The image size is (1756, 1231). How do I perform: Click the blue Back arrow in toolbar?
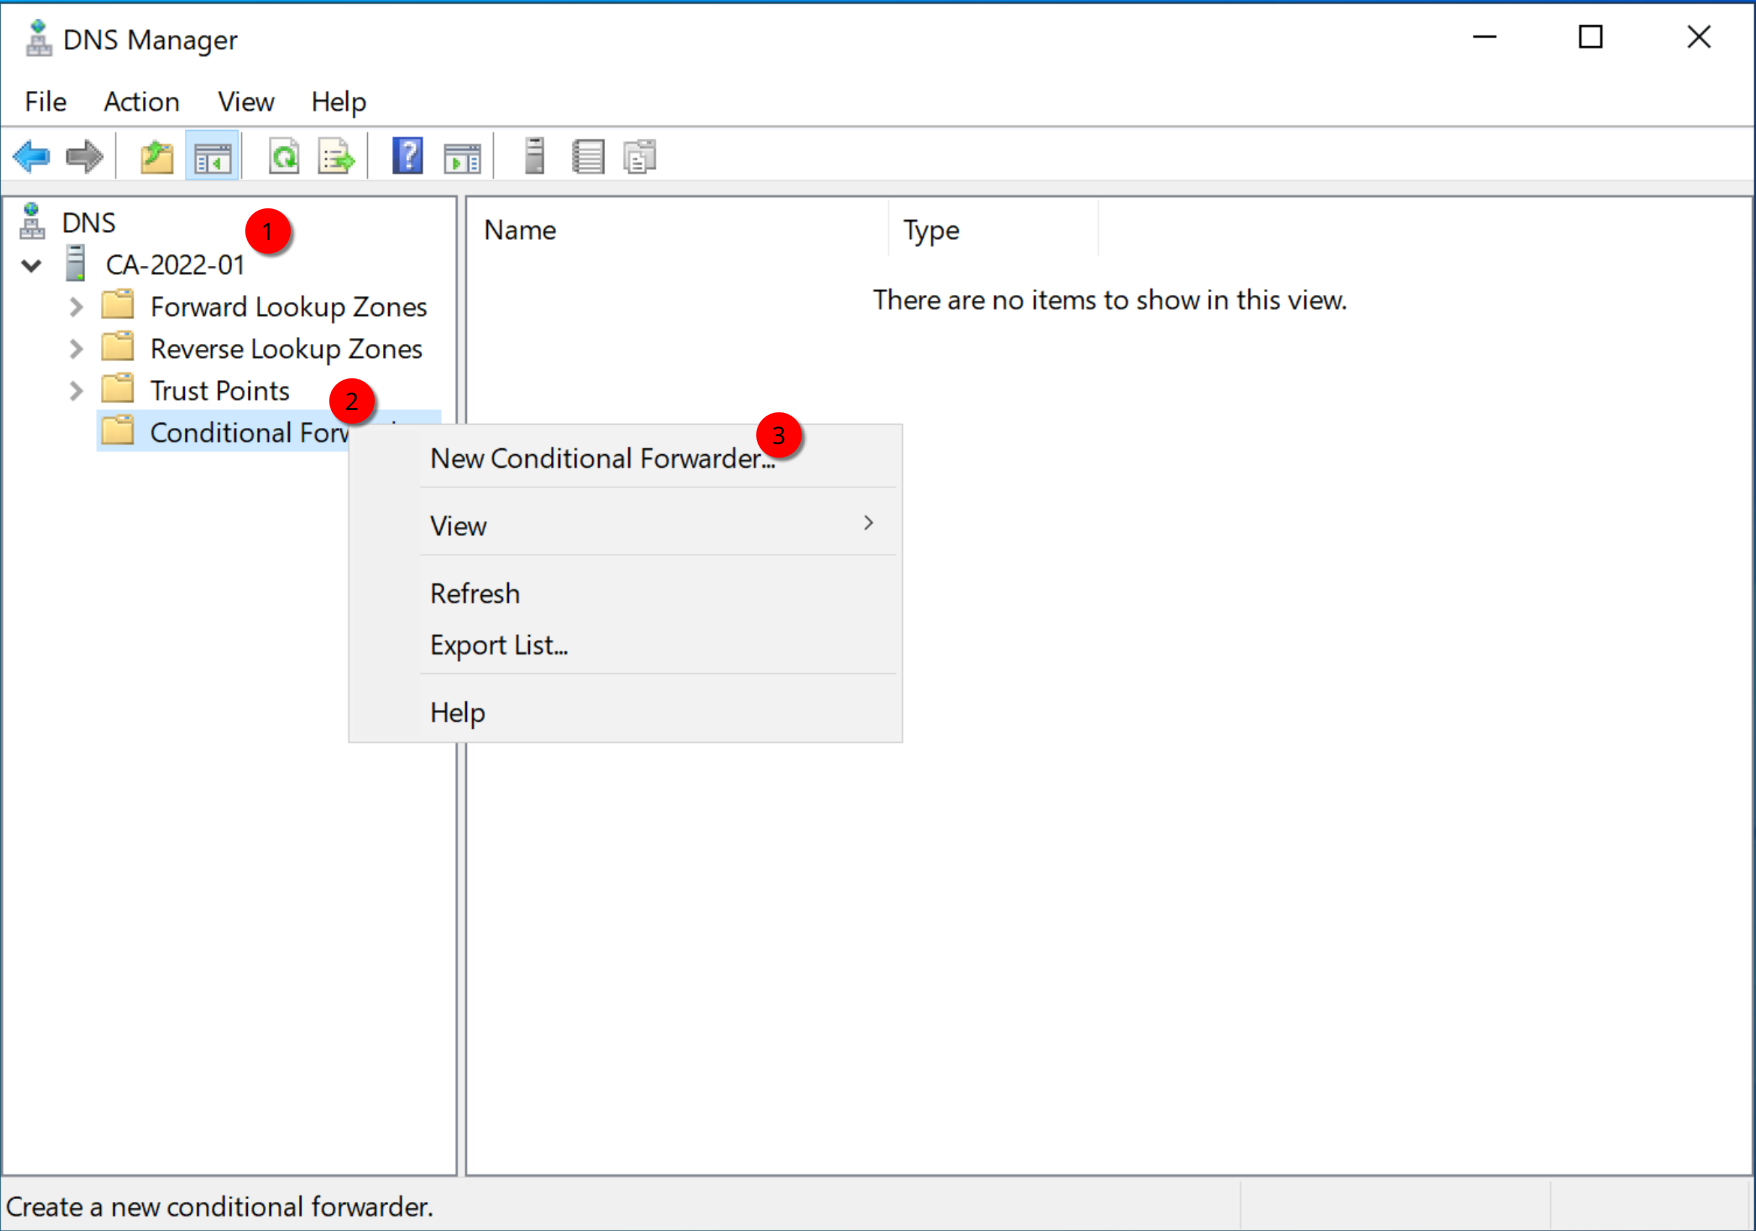point(32,156)
